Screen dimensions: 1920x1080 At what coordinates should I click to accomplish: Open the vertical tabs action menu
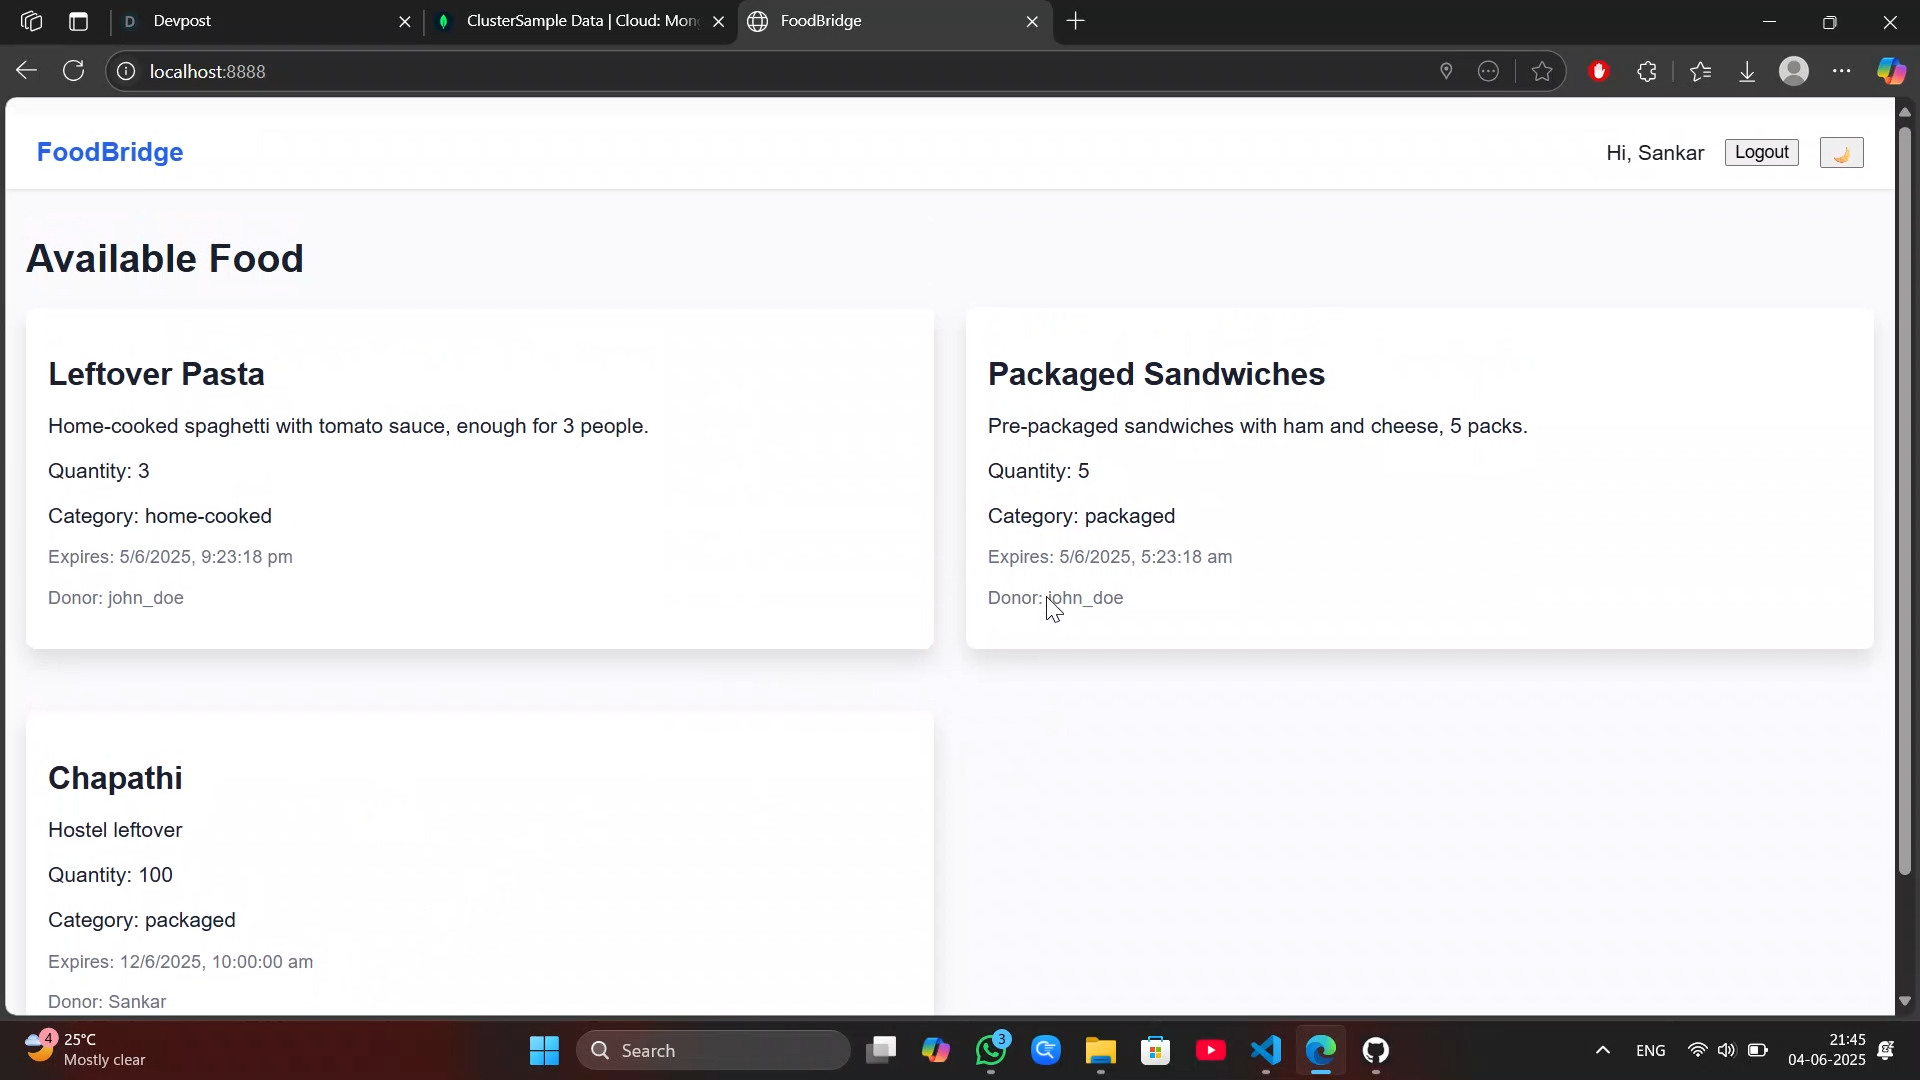pyautogui.click(x=78, y=21)
